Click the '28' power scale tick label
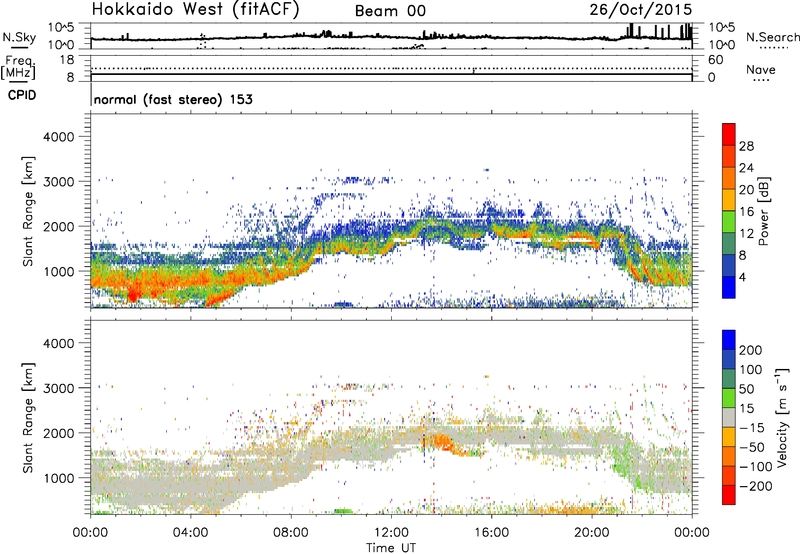The height and width of the screenshot is (554, 800). pyautogui.click(x=746, y=146)
